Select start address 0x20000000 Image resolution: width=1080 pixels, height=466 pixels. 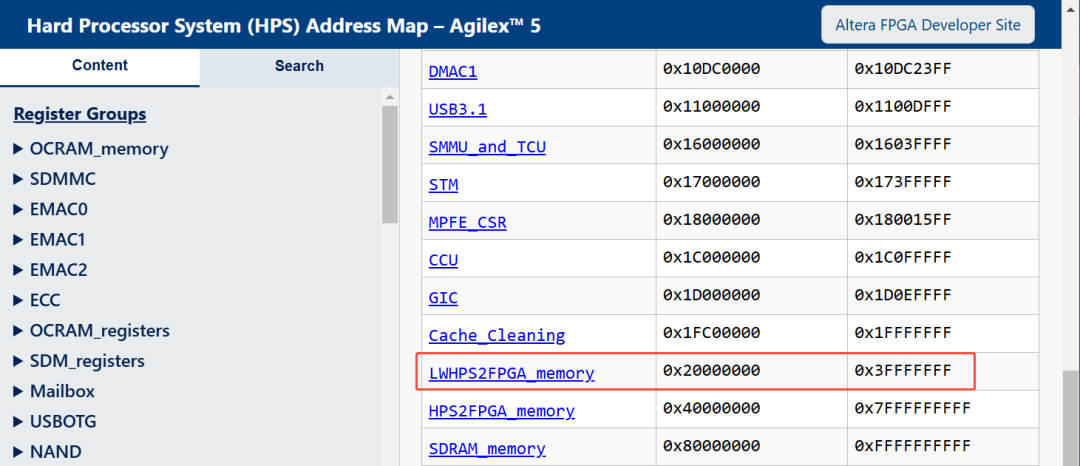[x=712, y=371]
